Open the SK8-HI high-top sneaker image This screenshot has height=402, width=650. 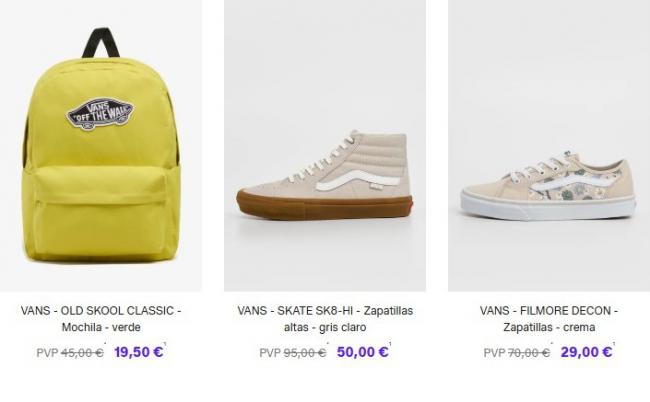(325, 145)
